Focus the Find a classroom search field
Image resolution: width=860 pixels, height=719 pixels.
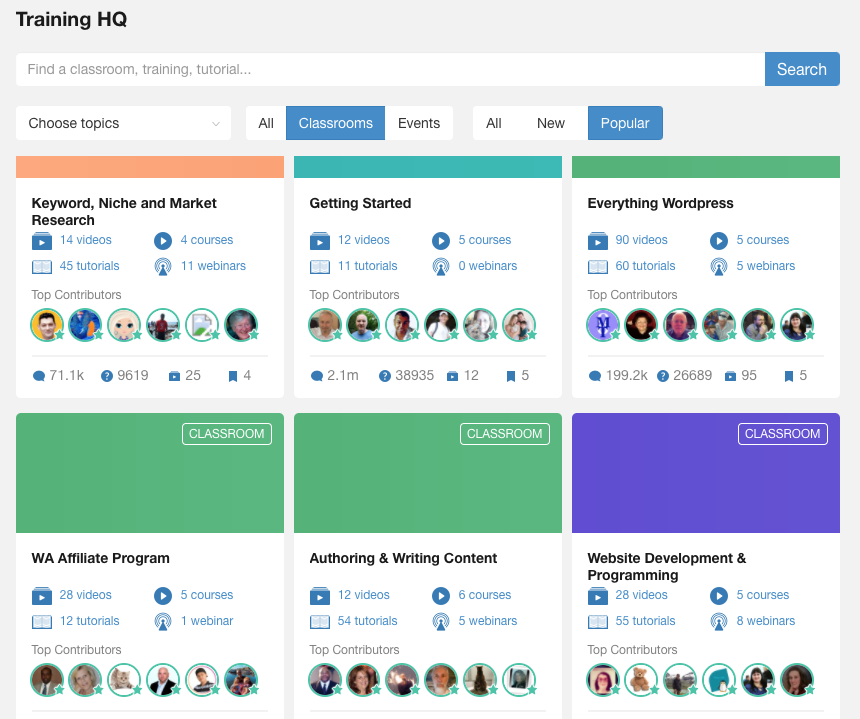click(x=390, y=70)
